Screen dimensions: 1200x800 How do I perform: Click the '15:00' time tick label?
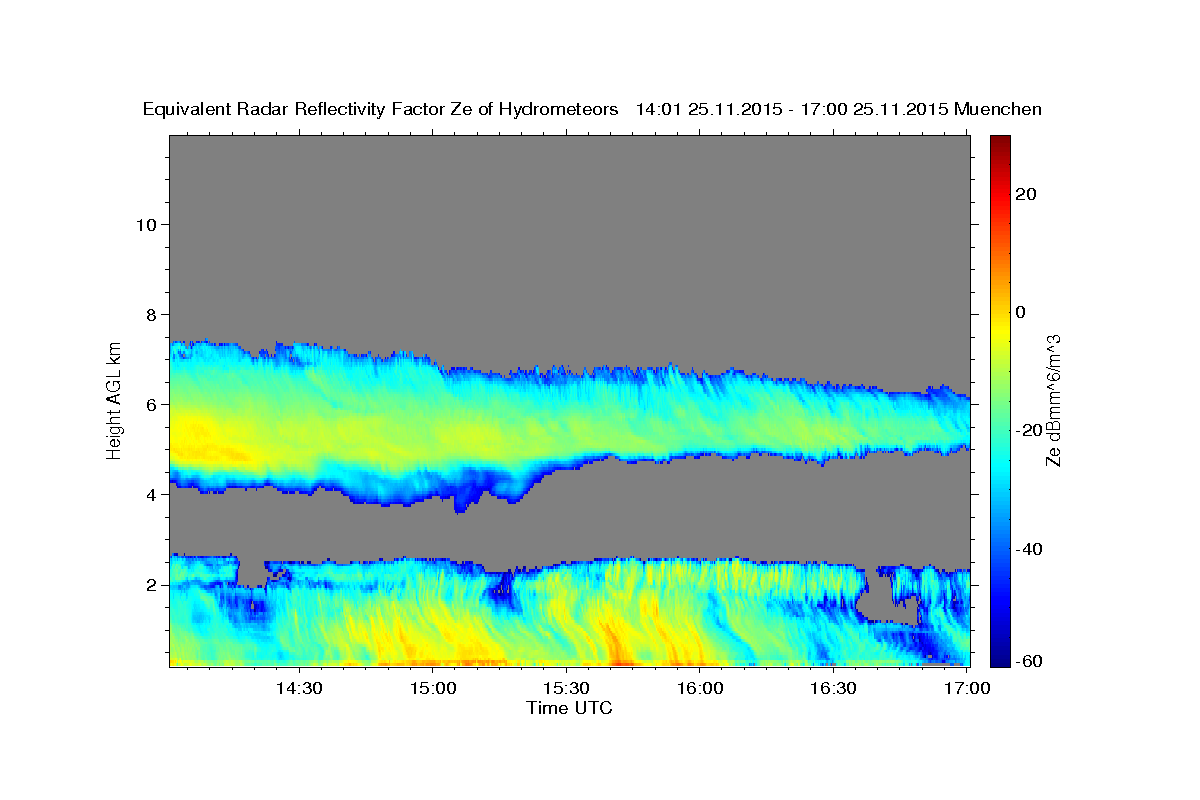[433, 688]
